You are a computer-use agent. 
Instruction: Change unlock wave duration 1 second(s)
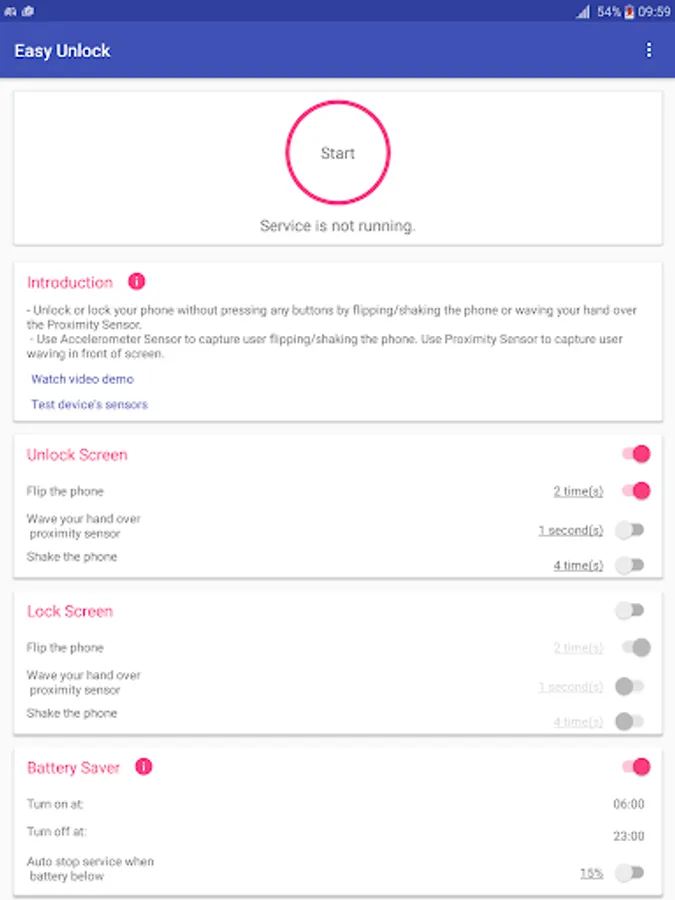click(571, 530)
